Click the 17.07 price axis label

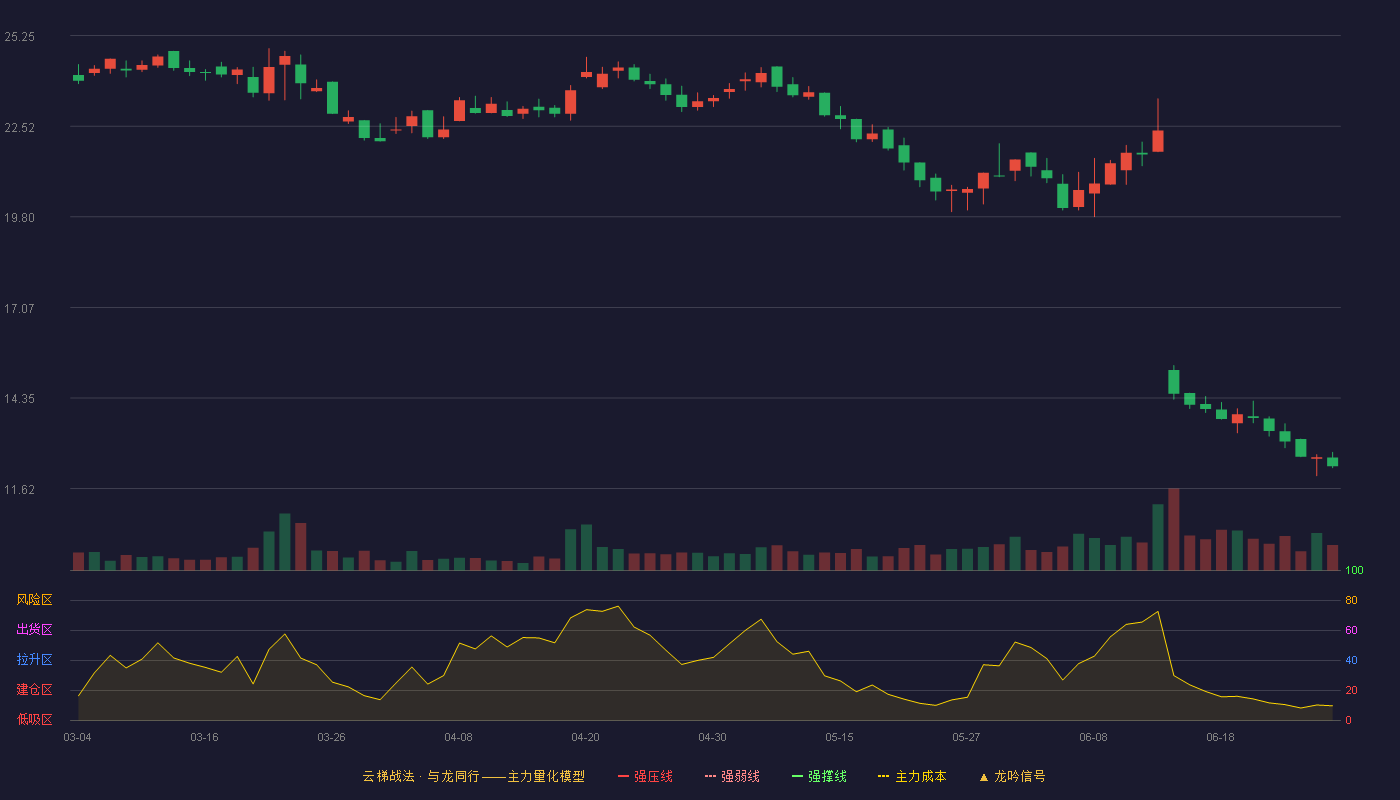point(19,309)
